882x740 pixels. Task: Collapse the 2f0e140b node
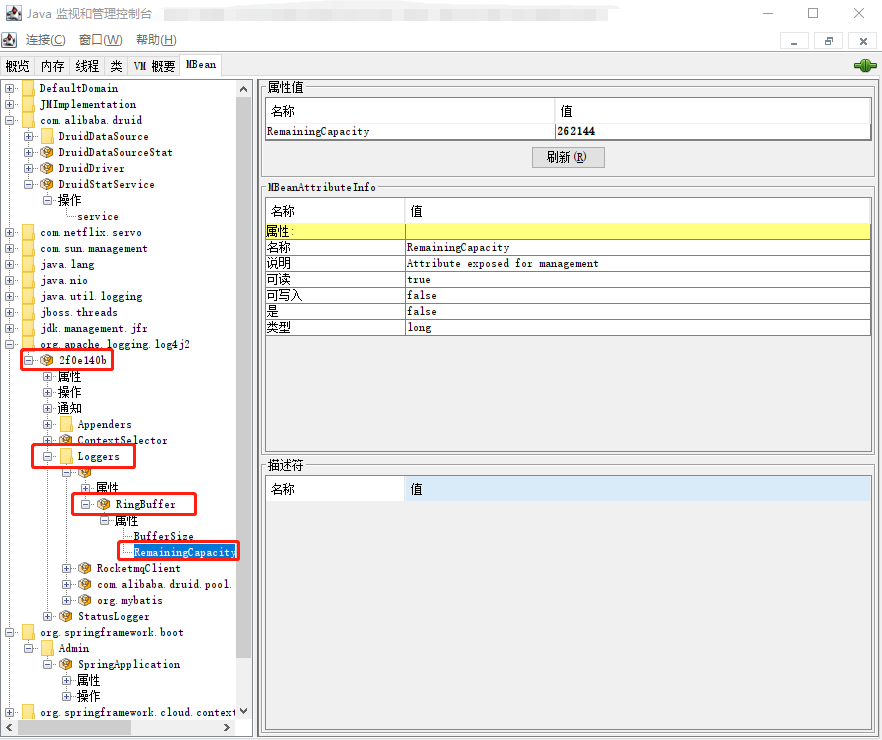click(28, 360)
